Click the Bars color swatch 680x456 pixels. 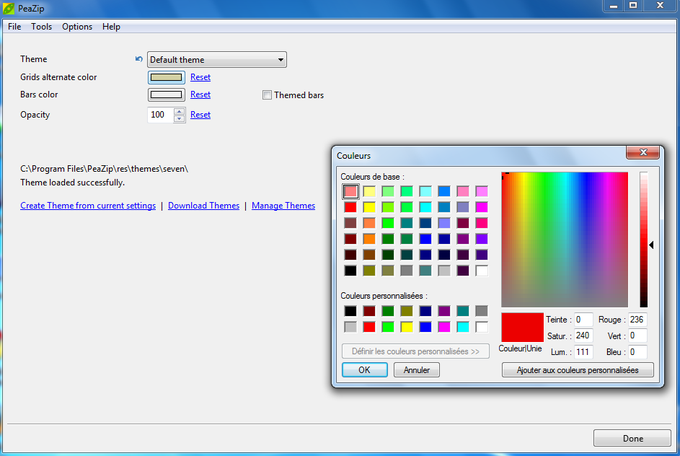coord(166,95)
